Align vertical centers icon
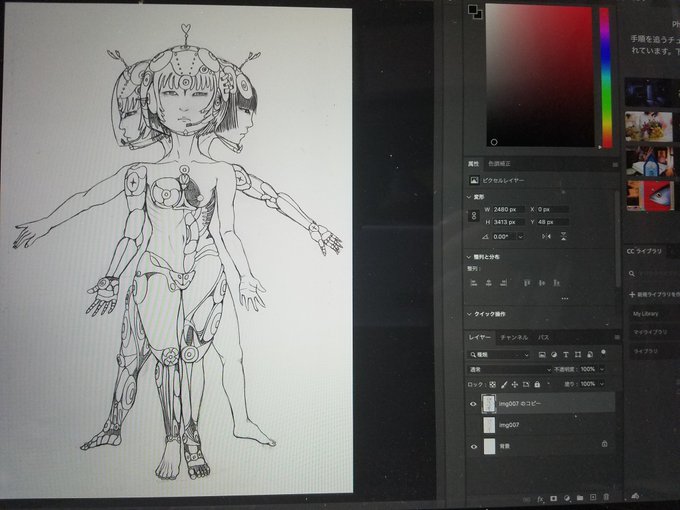The width and height of the screenshot is (680, 510). (x=542, y=283)
